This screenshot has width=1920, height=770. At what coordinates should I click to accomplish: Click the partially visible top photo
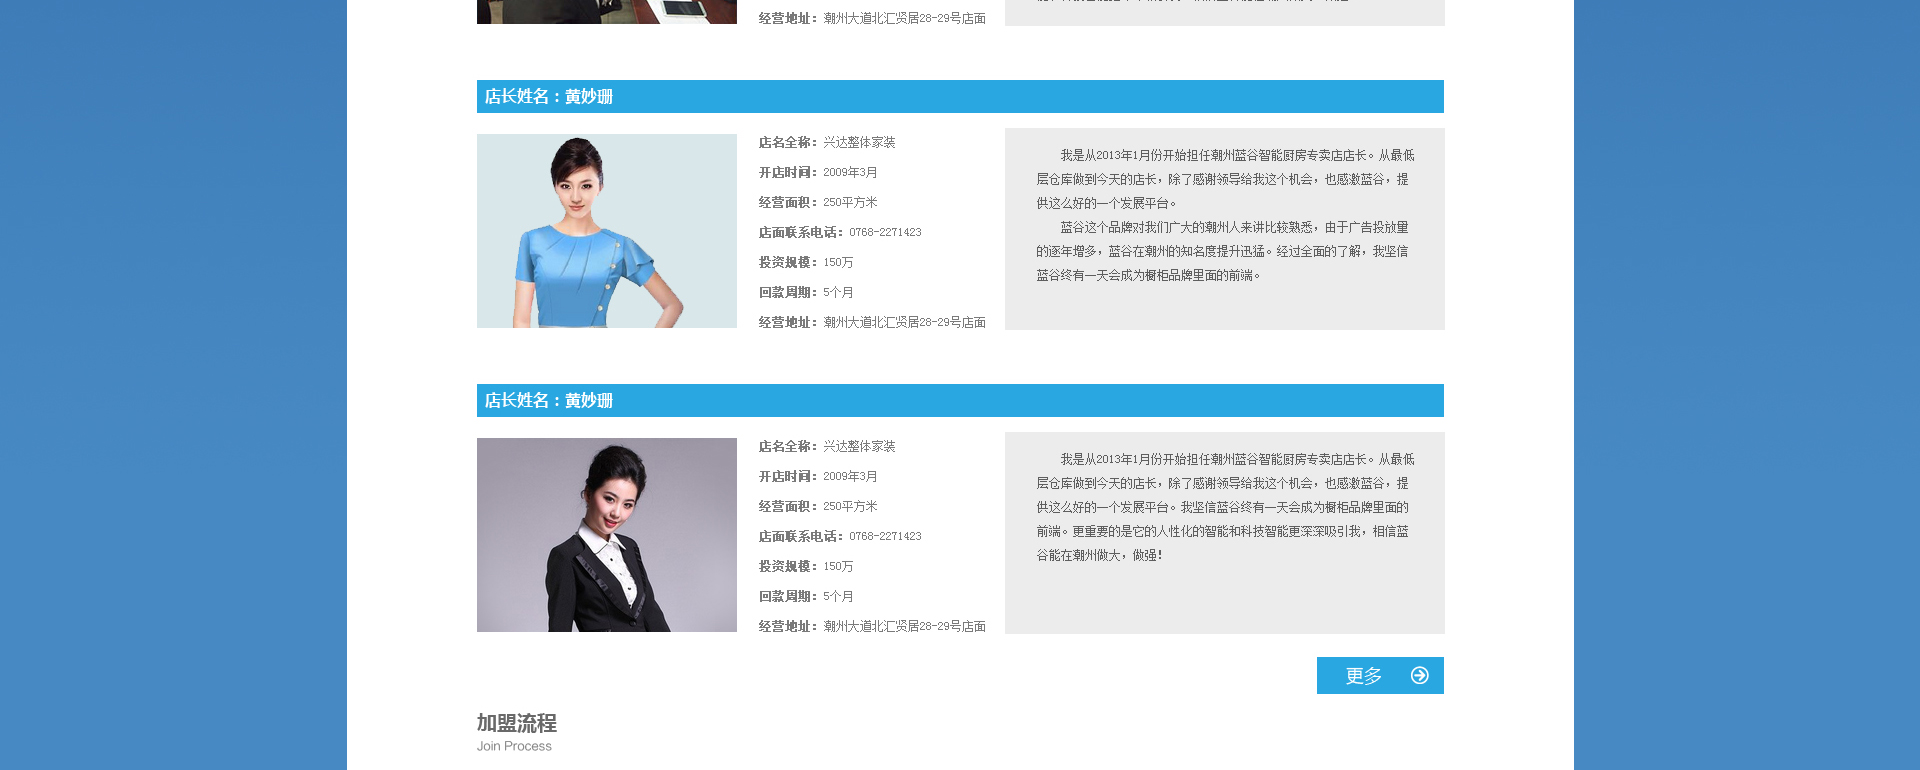607,12
